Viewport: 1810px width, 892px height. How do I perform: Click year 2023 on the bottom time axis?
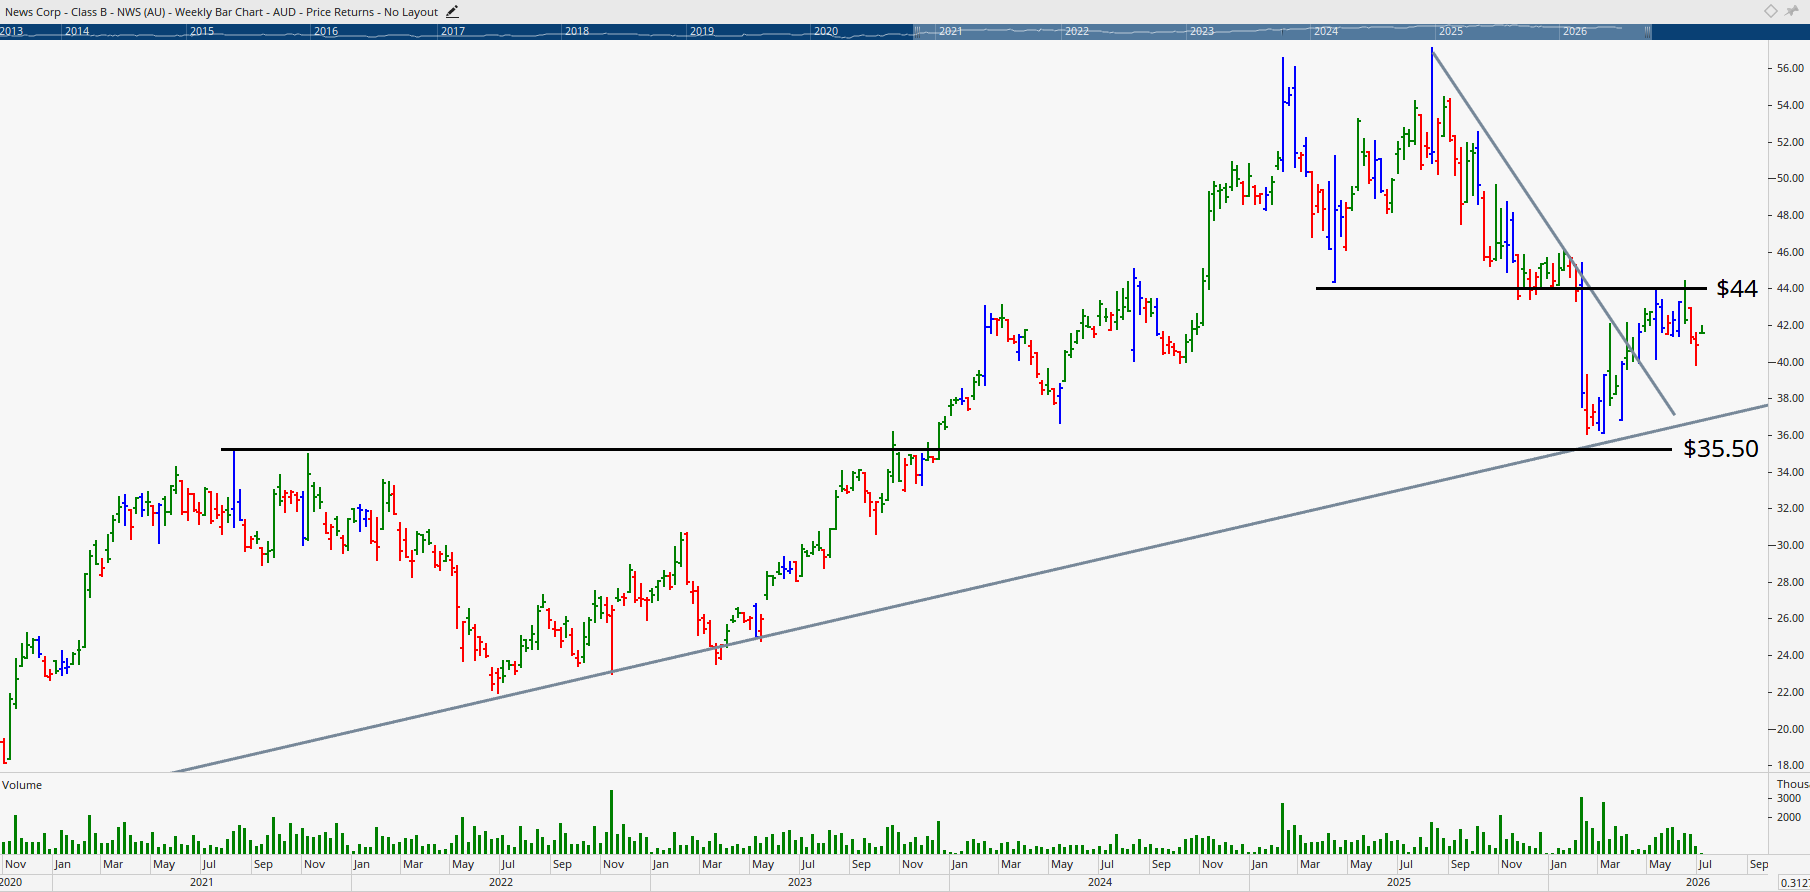point(800,882)
